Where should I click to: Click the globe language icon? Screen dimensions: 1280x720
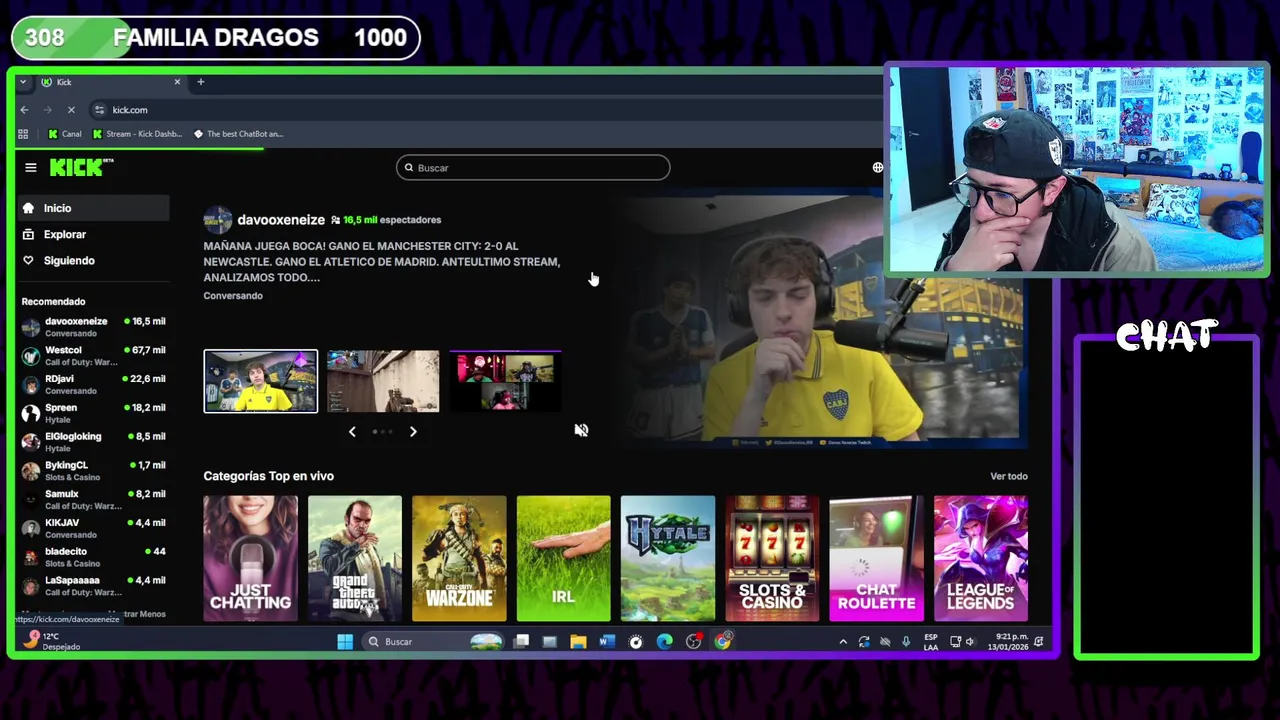point(877,168)
